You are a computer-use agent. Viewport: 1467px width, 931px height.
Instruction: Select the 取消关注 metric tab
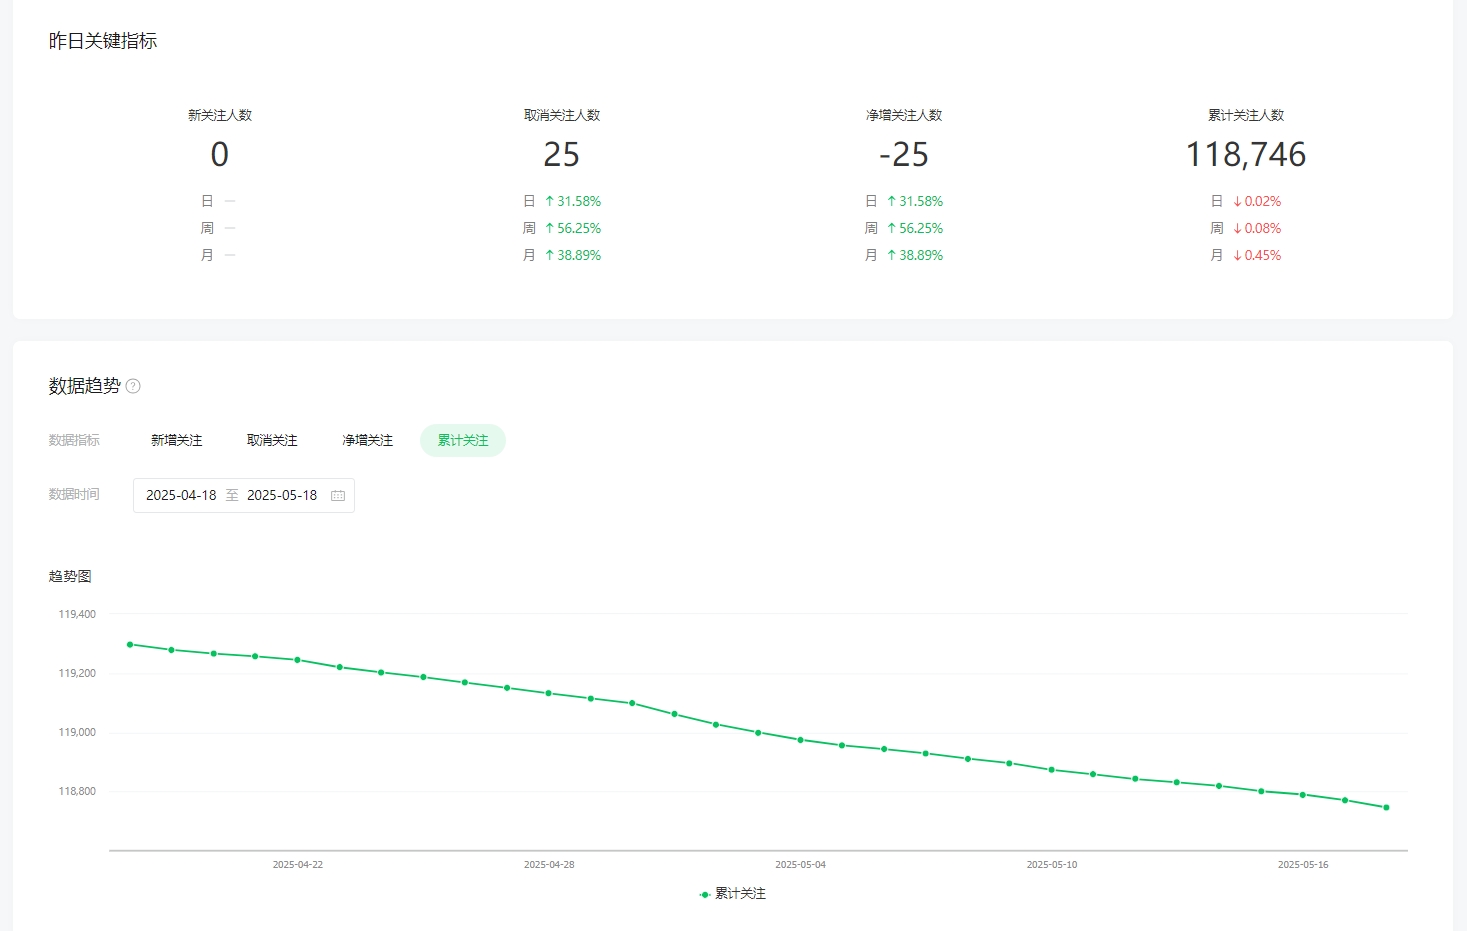272,441
